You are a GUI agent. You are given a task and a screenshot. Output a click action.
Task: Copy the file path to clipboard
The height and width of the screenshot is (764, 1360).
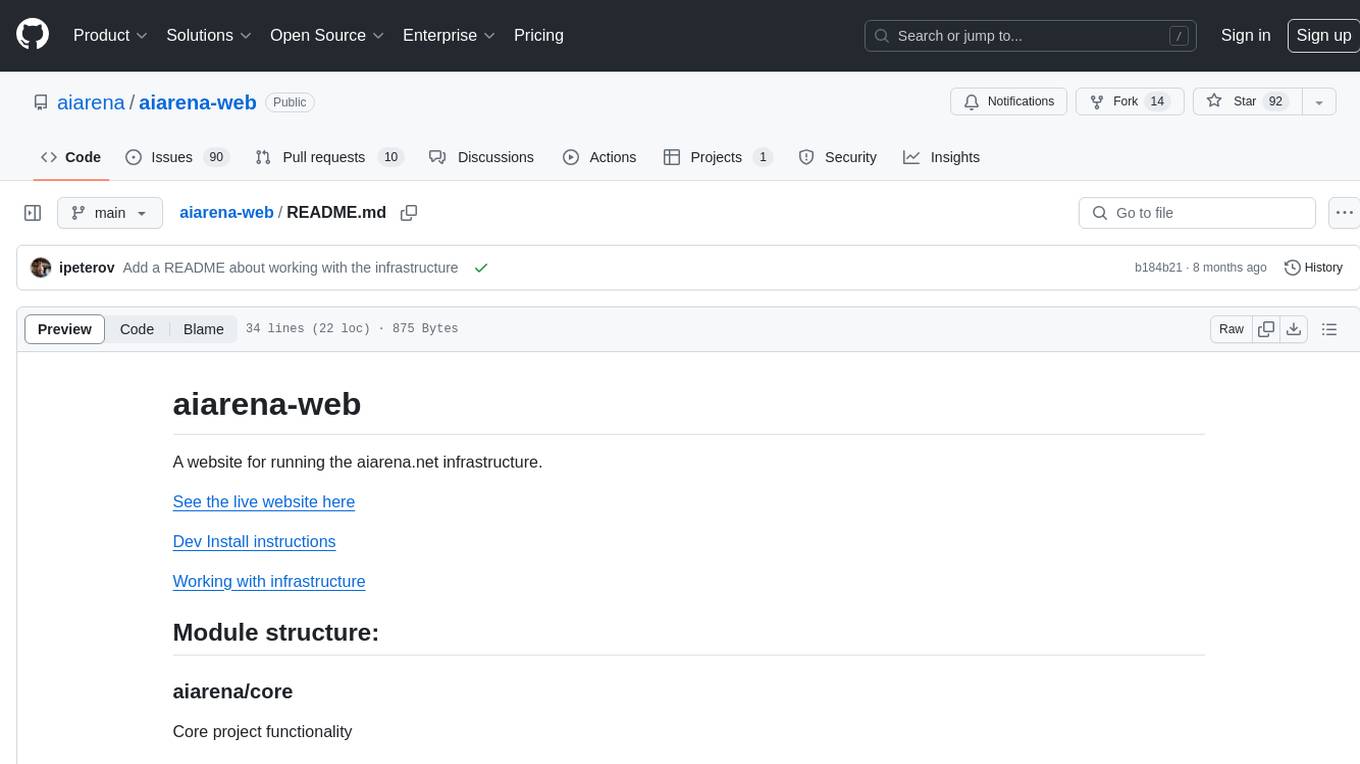pyautogui.click(x=408, y=213)
